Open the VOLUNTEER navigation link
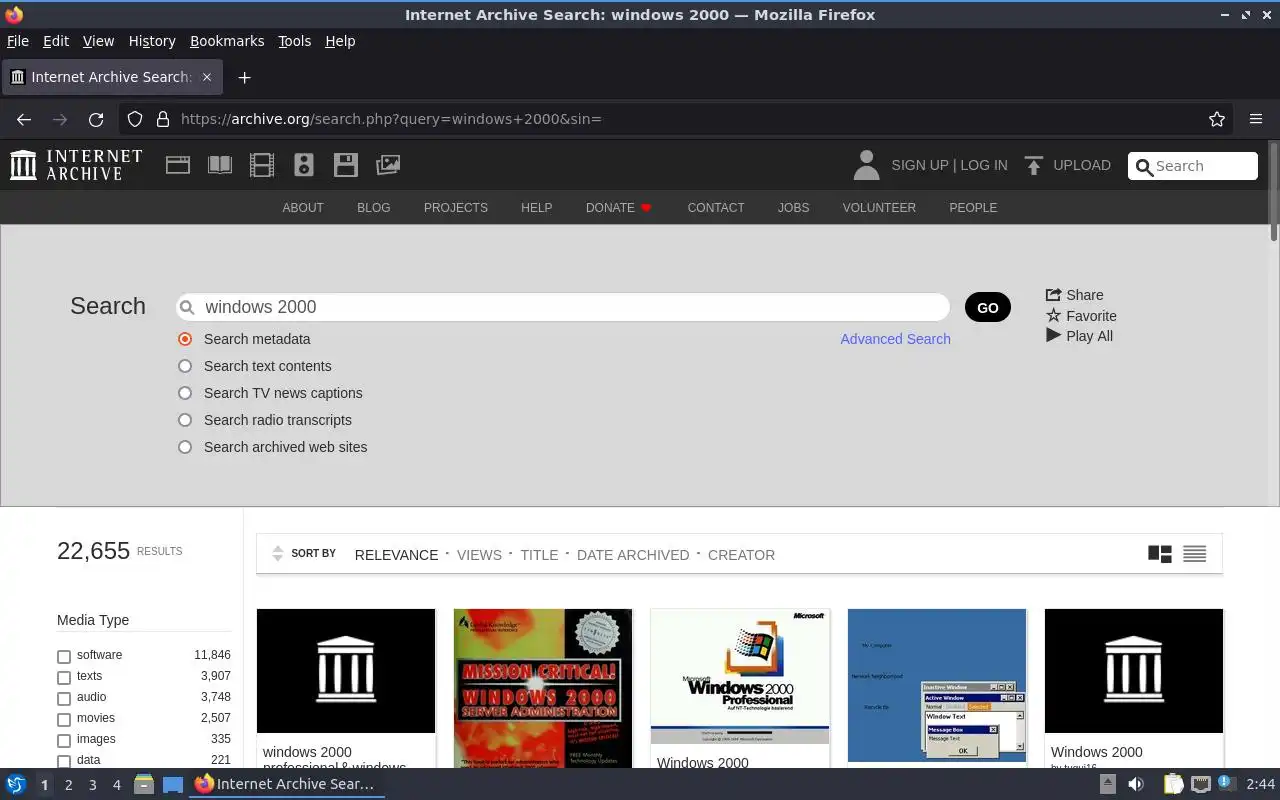Image resolution: width=1280 pixels, height=800 pixels. (x=879, y=208)
